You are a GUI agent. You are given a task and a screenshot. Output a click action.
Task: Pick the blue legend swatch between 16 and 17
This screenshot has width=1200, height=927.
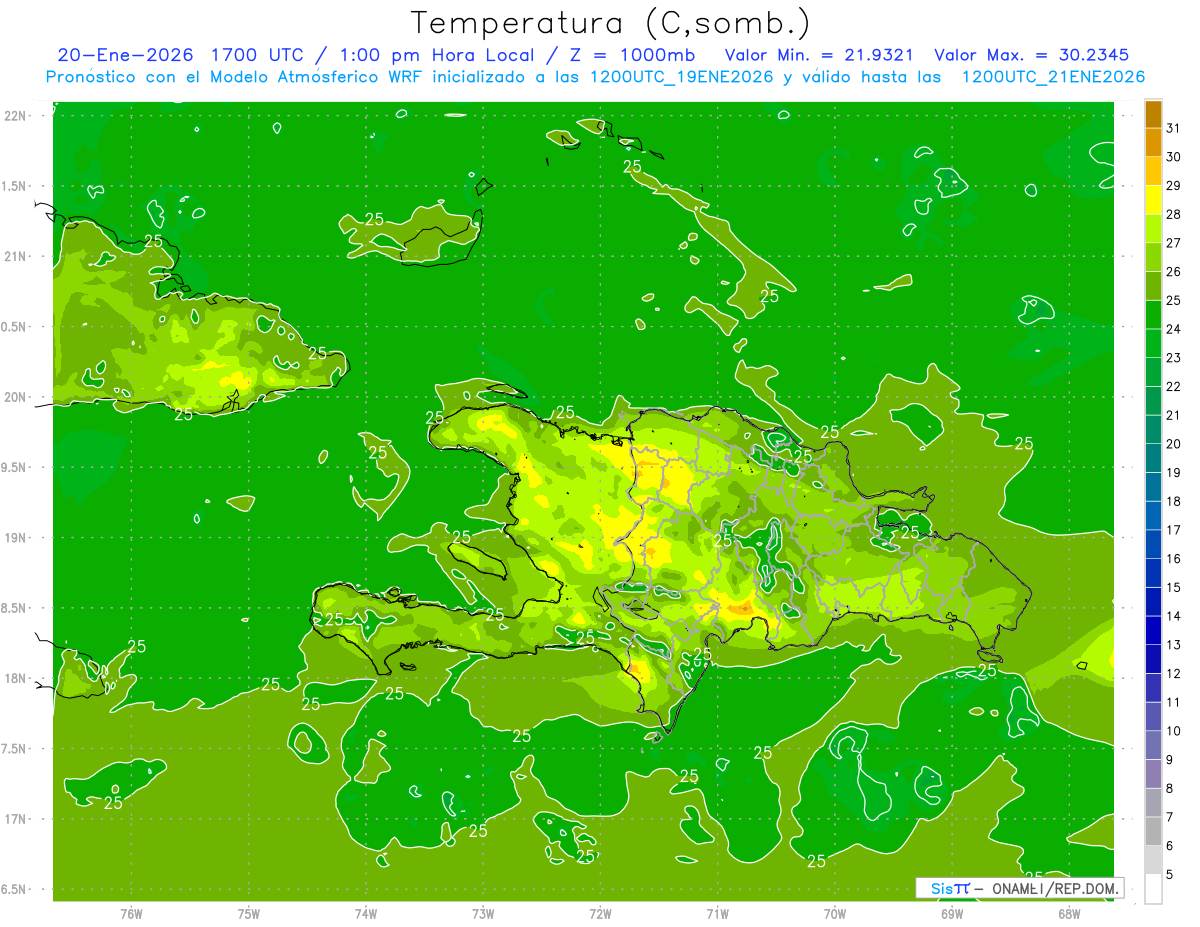[x=1153, y=545]
